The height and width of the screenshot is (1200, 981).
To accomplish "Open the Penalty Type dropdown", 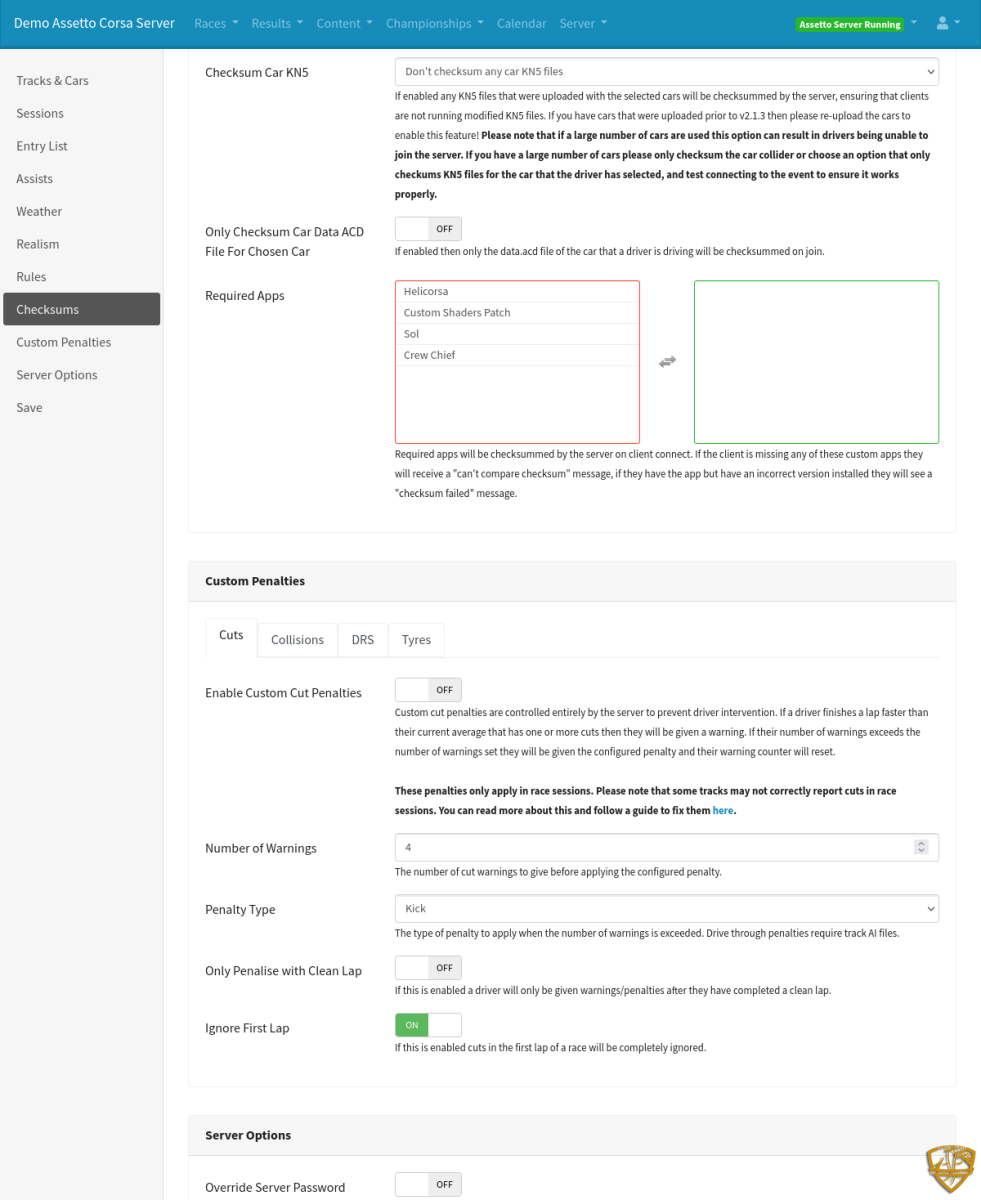I will click(666, 909).
